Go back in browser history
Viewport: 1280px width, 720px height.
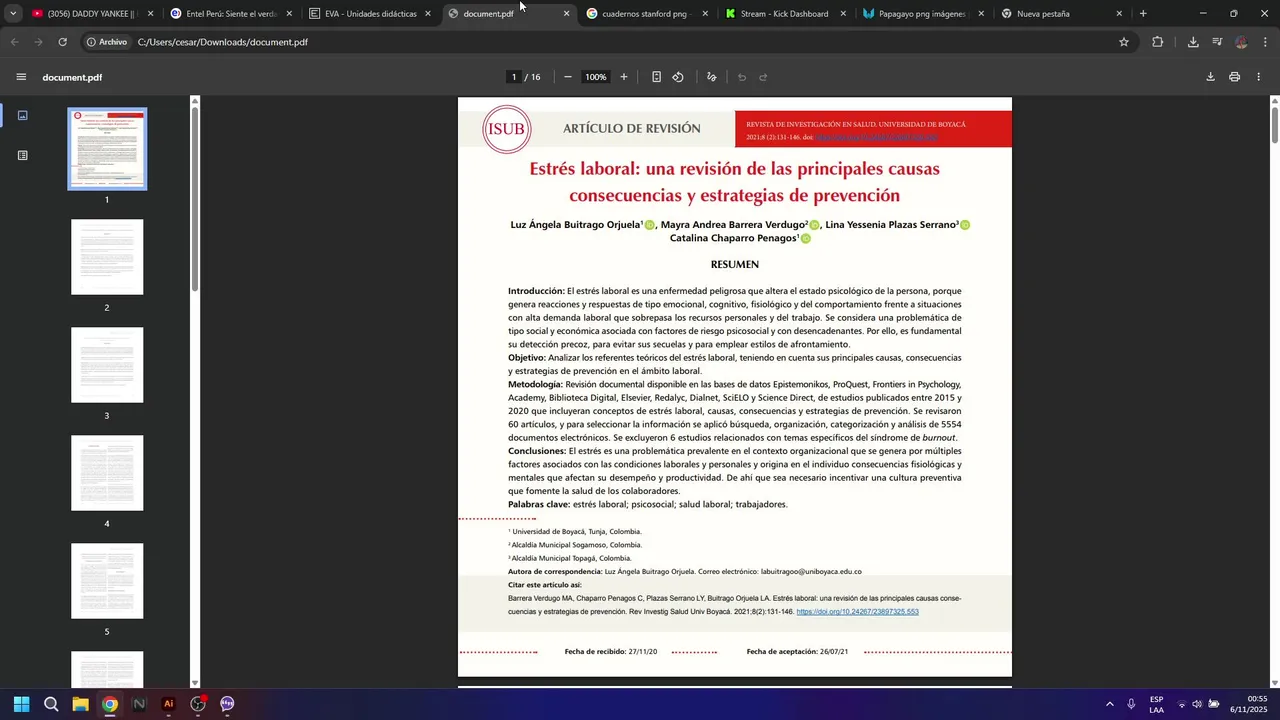pos(15,42)
